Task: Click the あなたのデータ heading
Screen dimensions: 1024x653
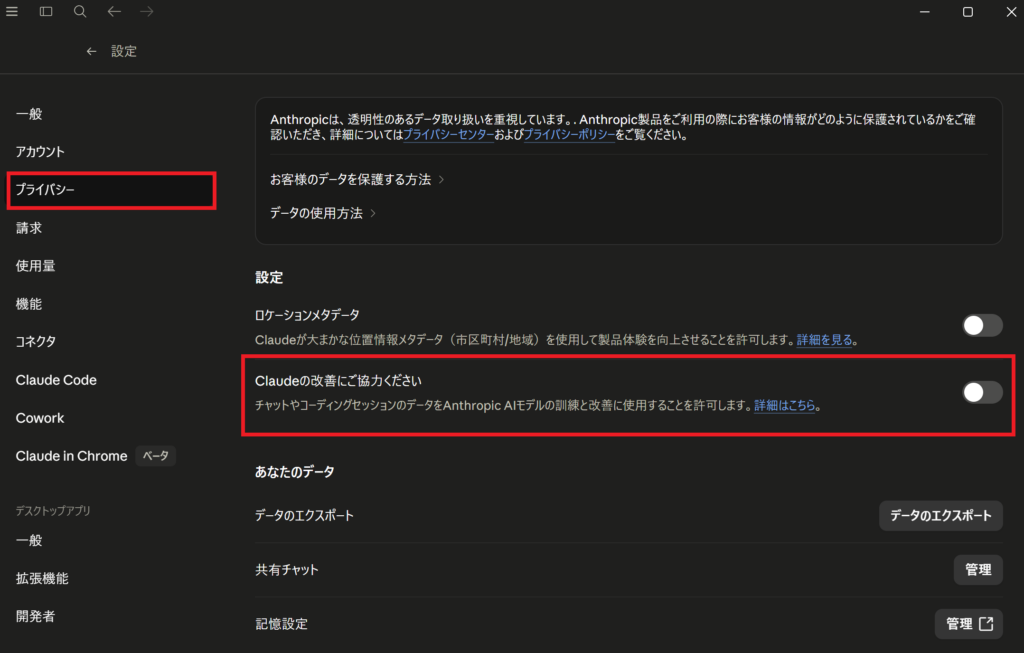Action: coord(295,471)
